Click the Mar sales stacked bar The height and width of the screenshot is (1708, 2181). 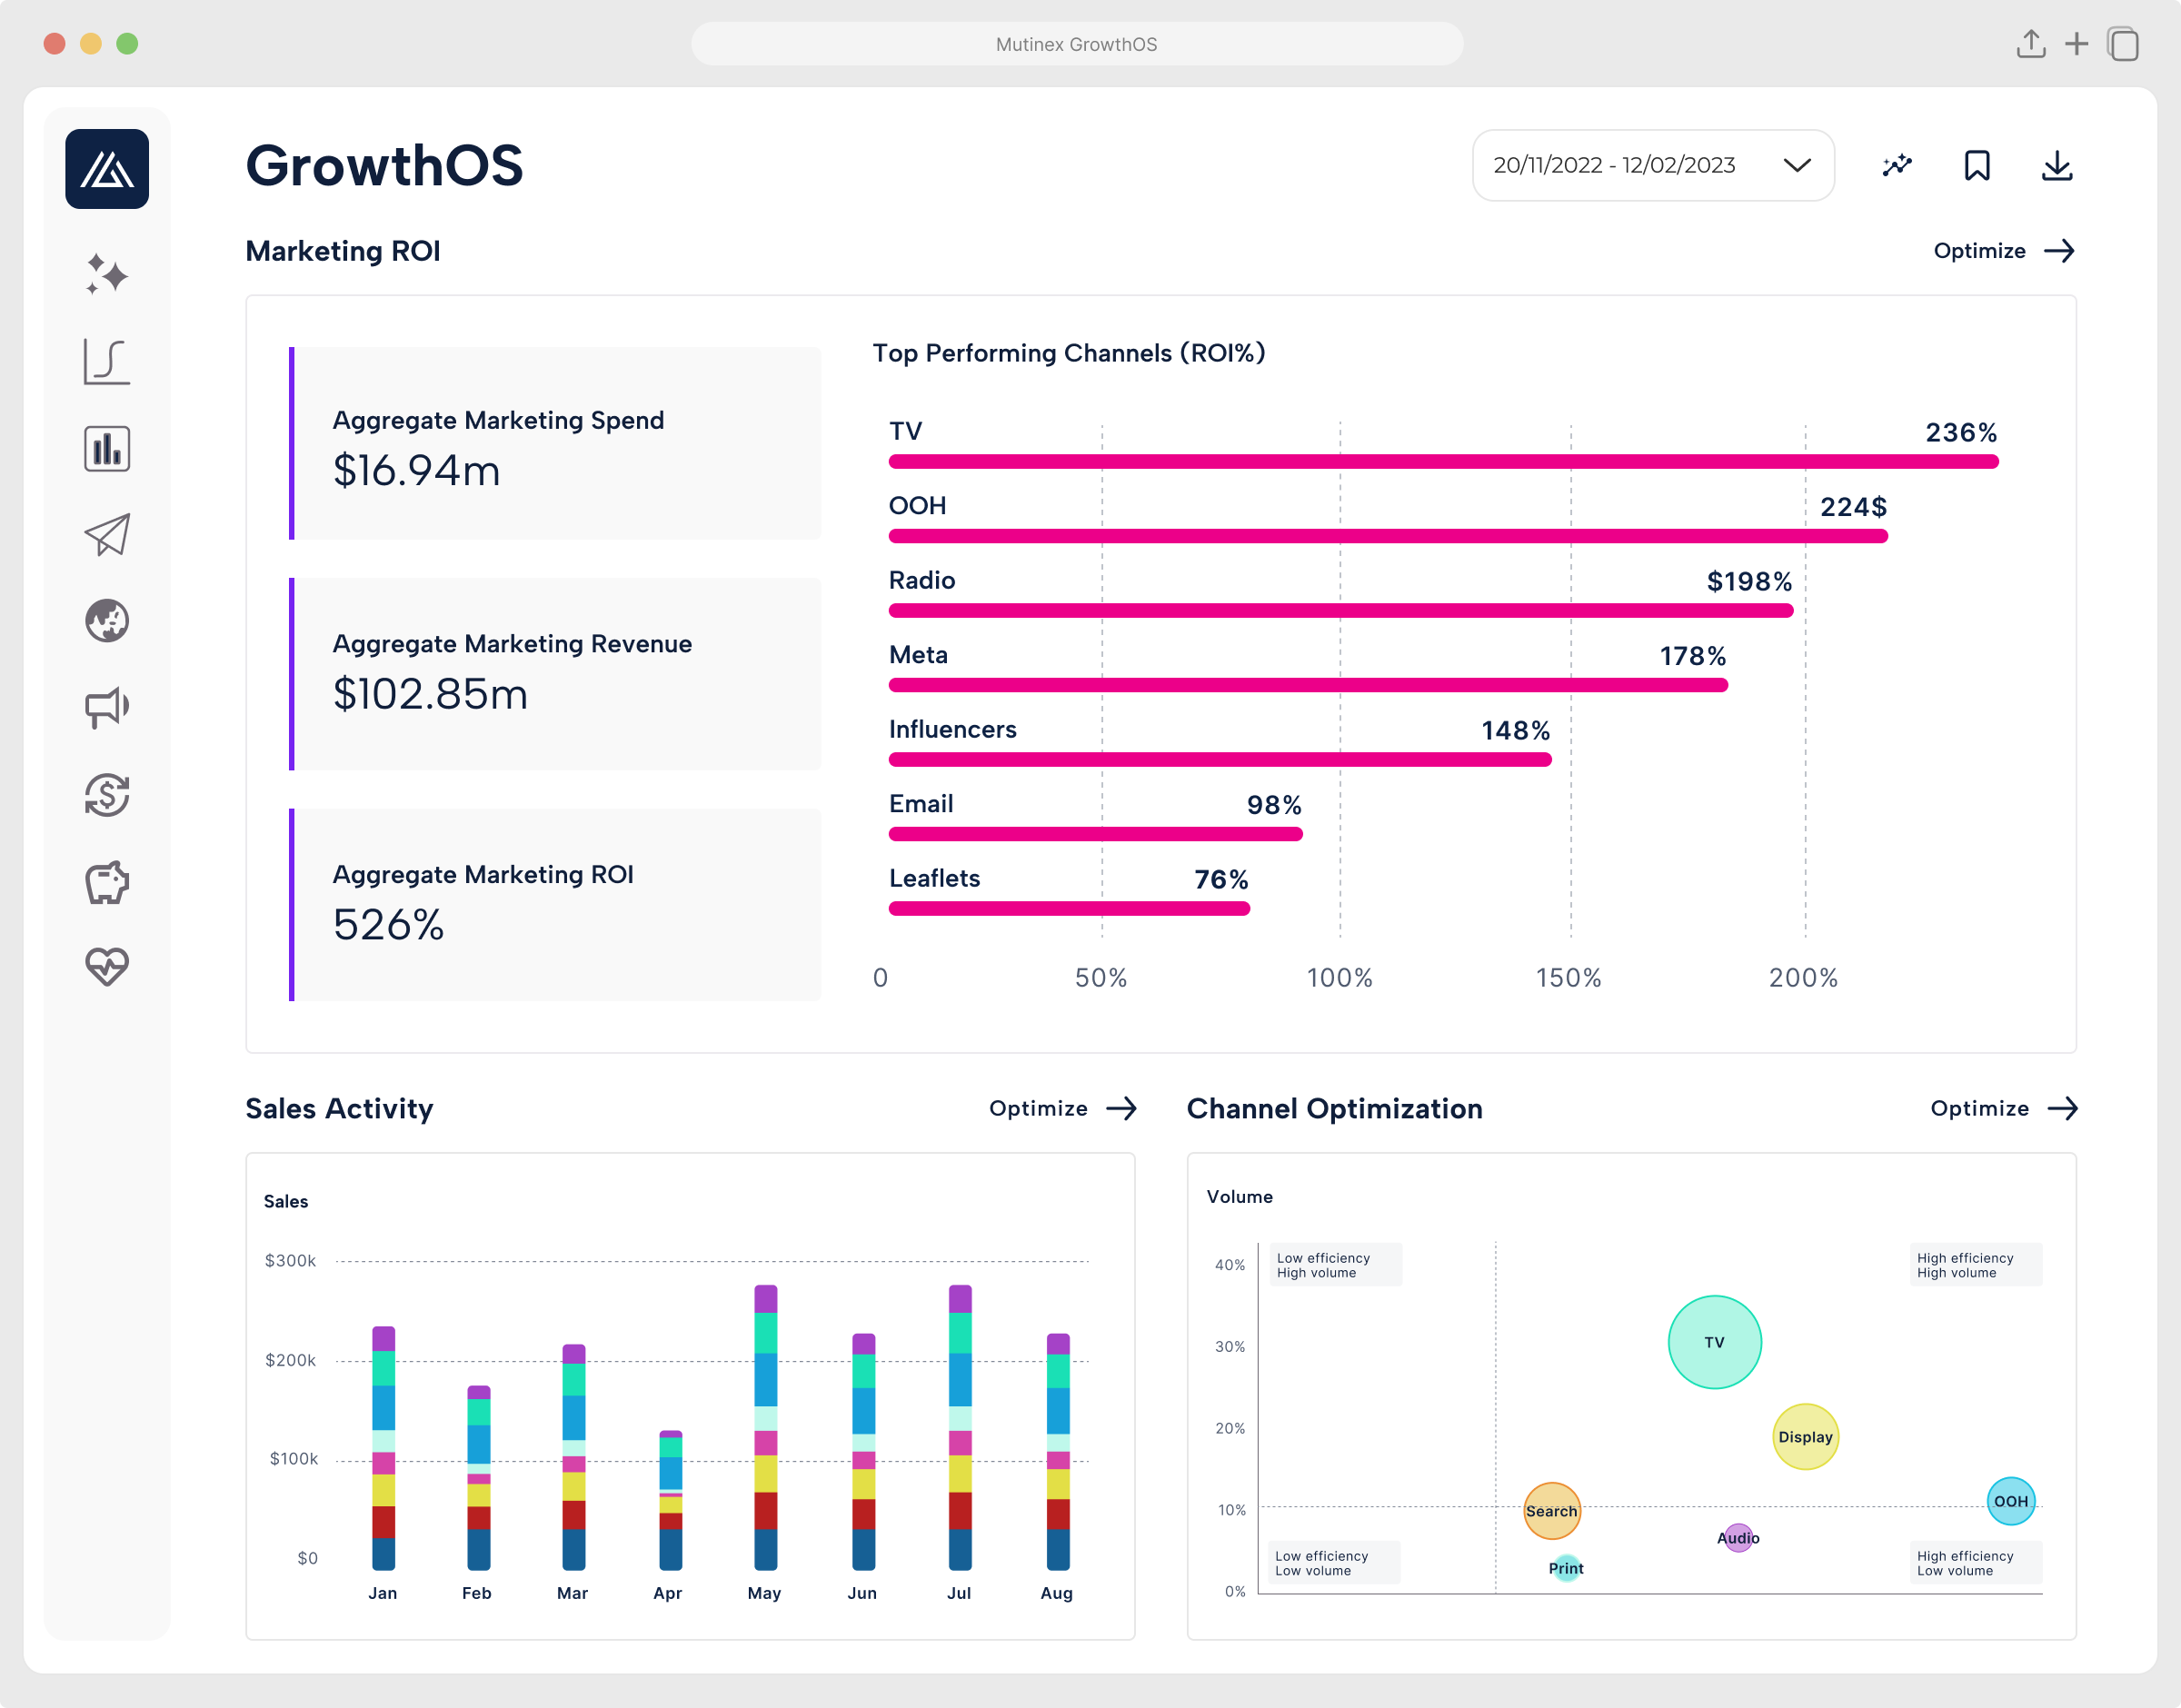574,1457
